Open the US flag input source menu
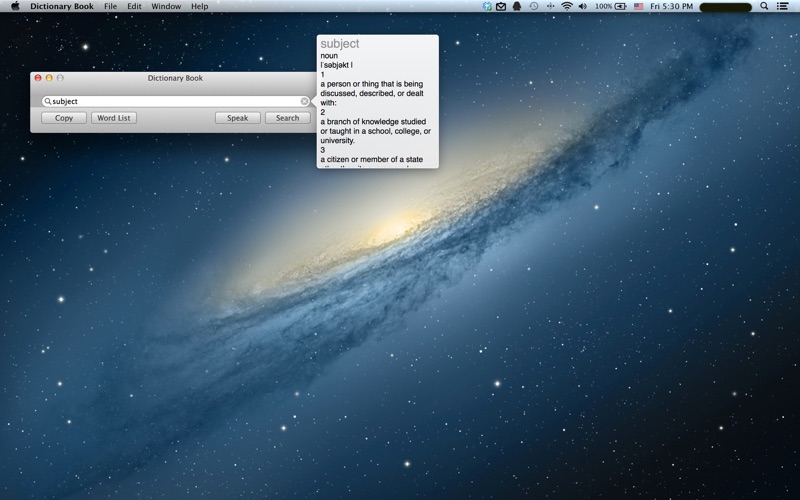Screen dimensions: 800x500 [x=638, y=6]
